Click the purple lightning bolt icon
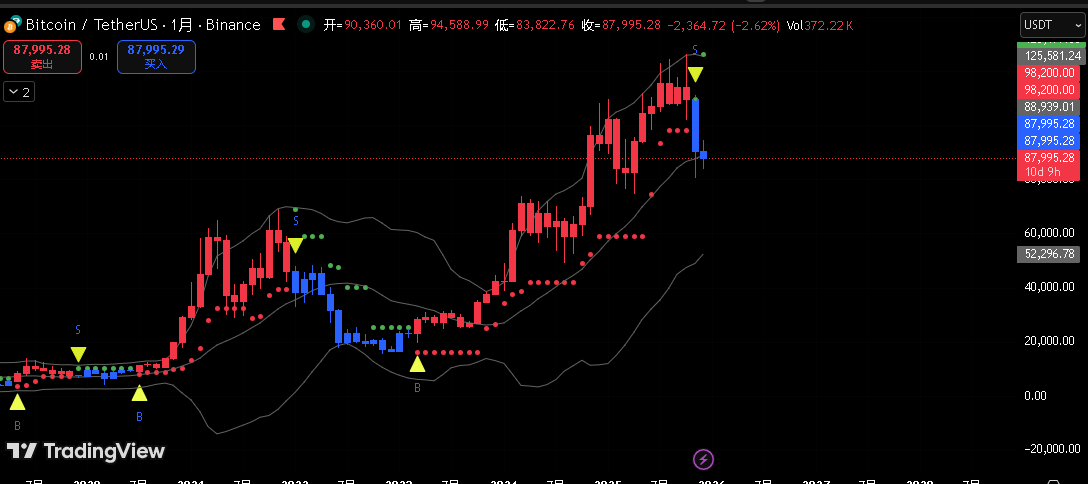1088x484 pixels. (x=704, y=458)
